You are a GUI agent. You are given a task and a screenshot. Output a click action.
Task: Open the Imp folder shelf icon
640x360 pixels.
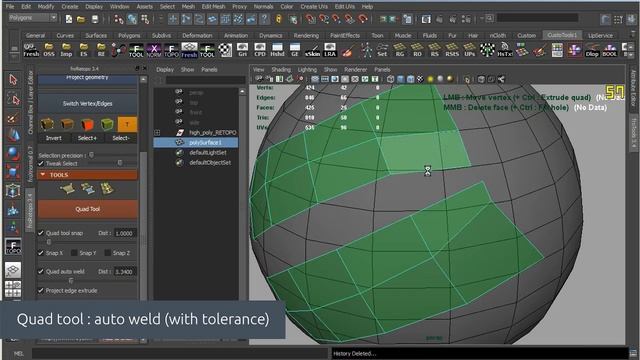point(66,50)
